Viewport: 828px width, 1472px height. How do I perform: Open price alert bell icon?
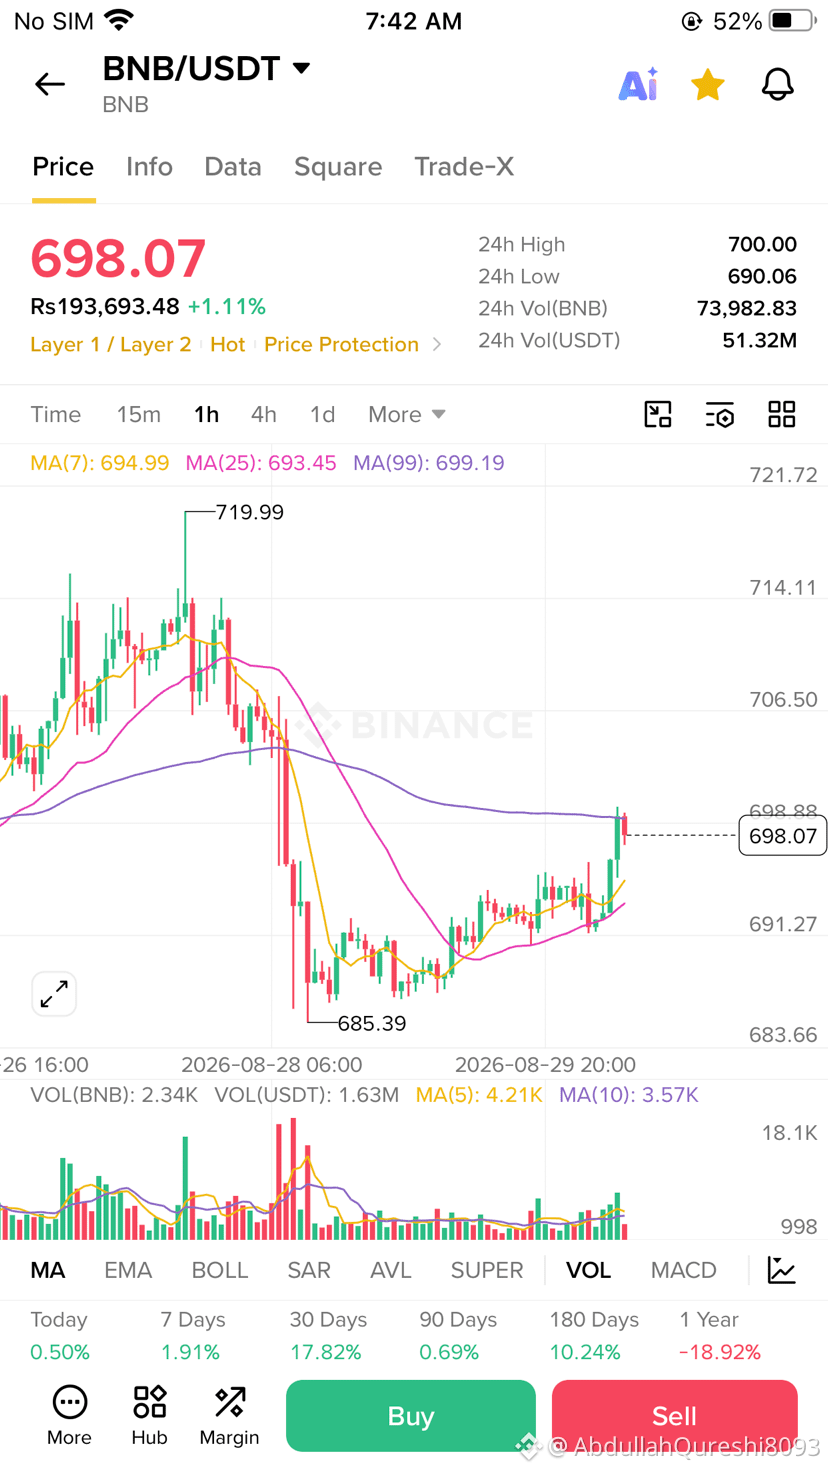[x=778, y=85]
